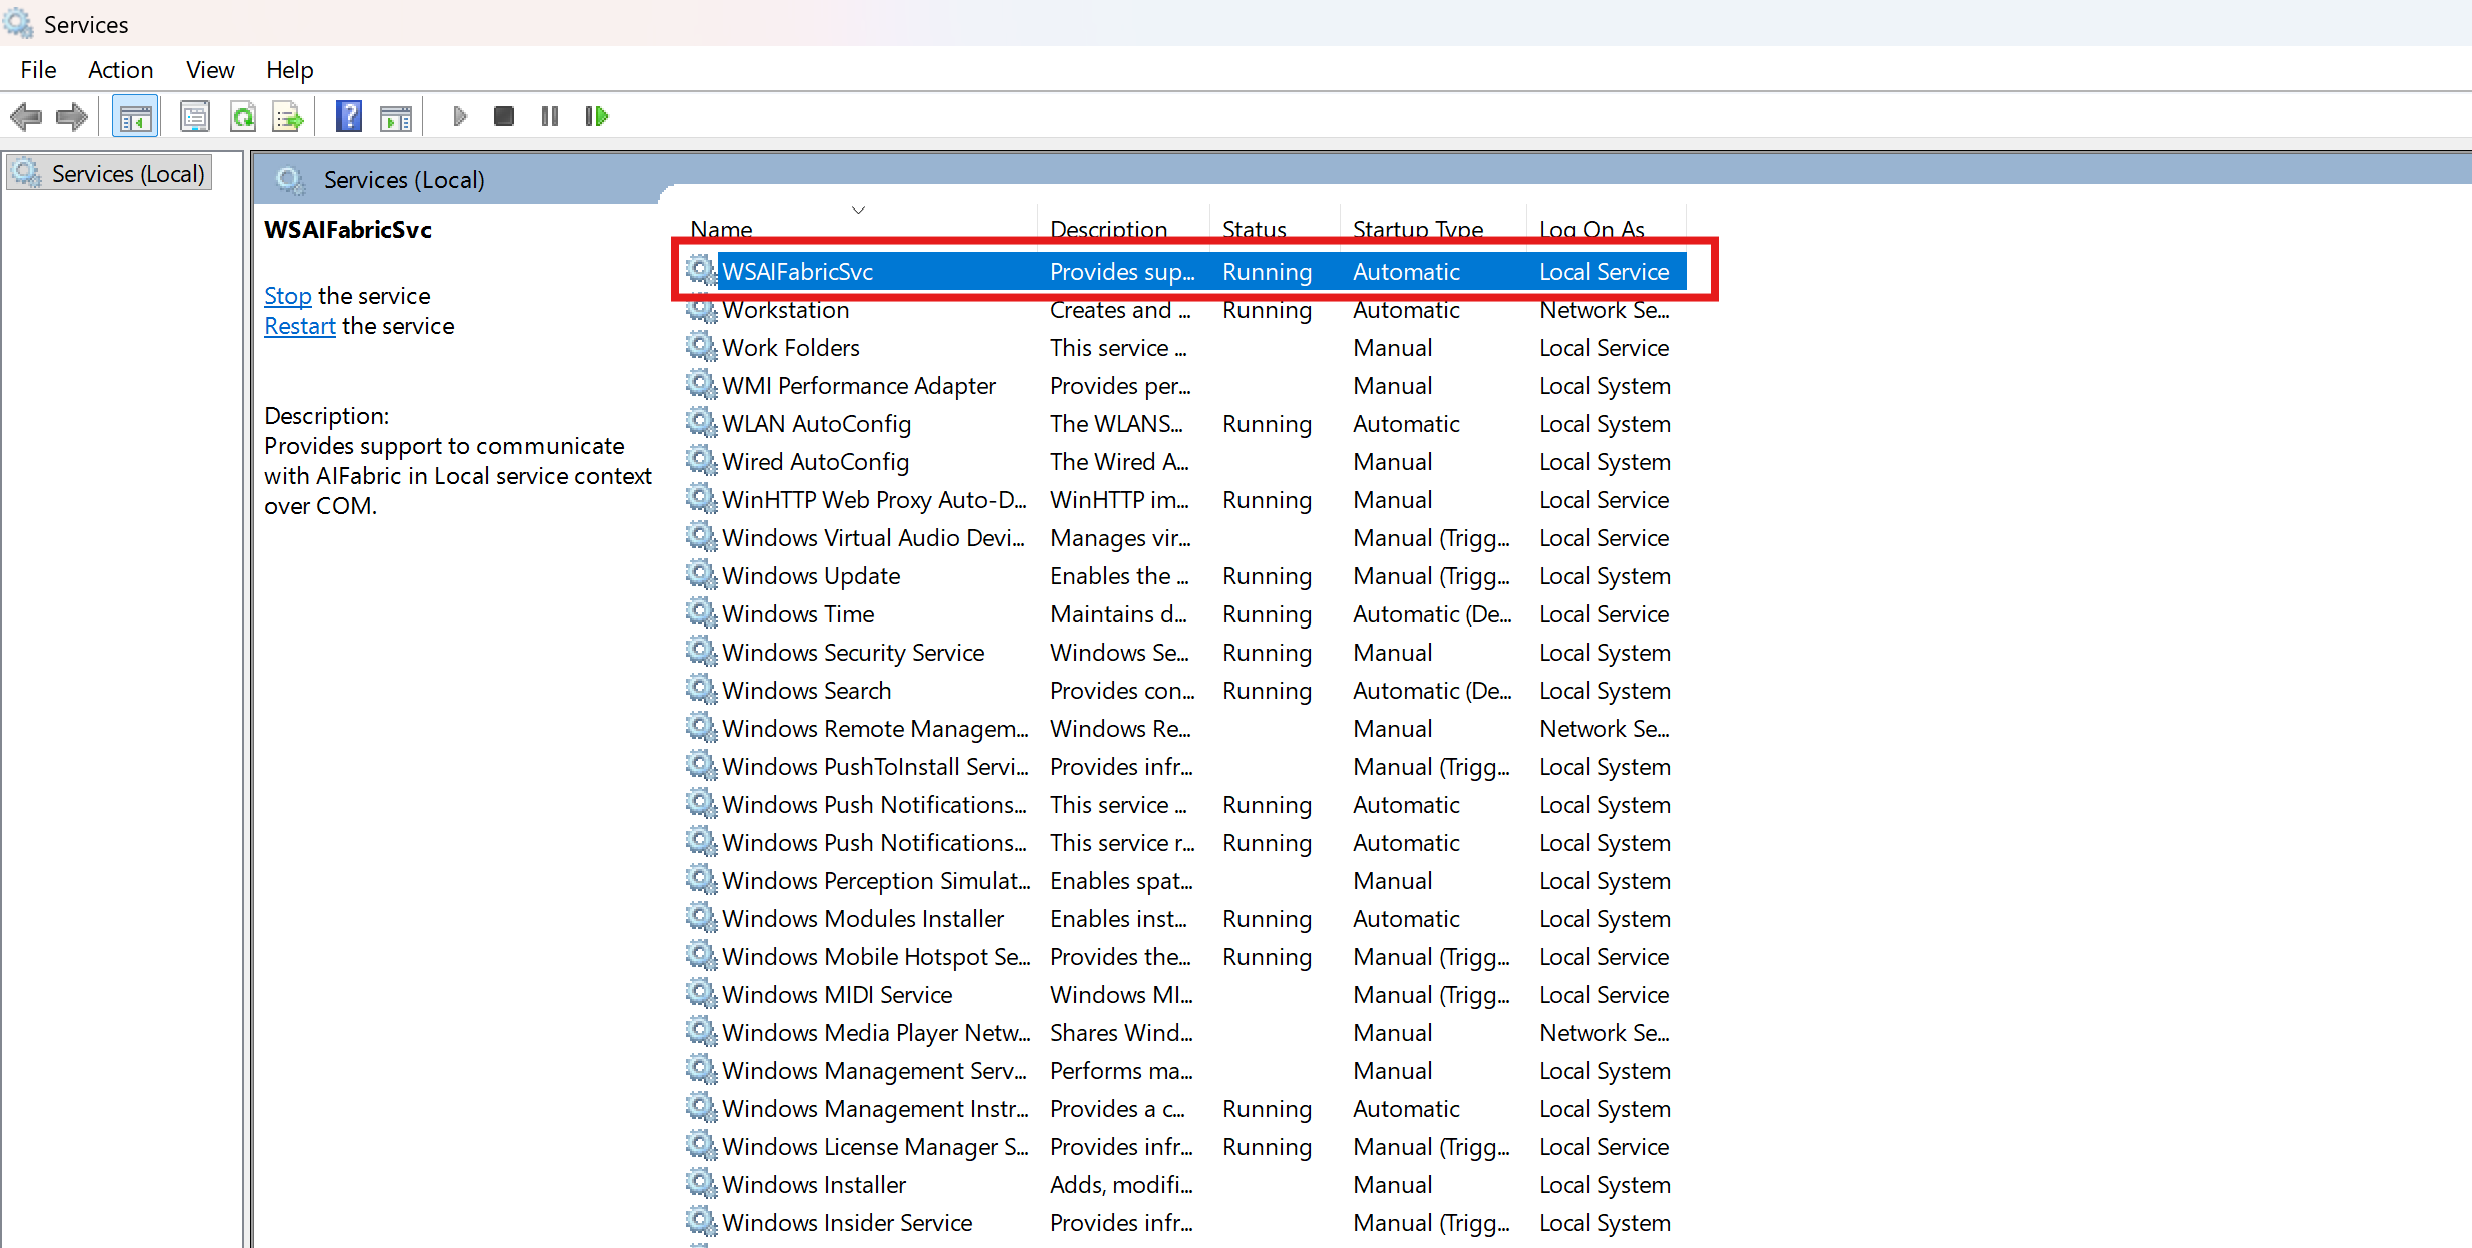The height and width of the screenshot is (1248, 2472).
Task: Click the Start Service play icon
Action: (459, 117)
